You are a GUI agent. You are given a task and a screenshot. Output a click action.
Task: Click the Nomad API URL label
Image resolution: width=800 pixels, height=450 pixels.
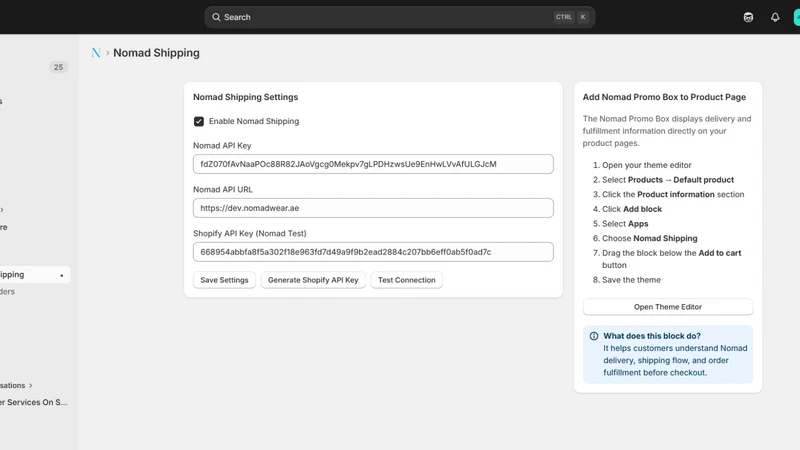coord(222,189)
